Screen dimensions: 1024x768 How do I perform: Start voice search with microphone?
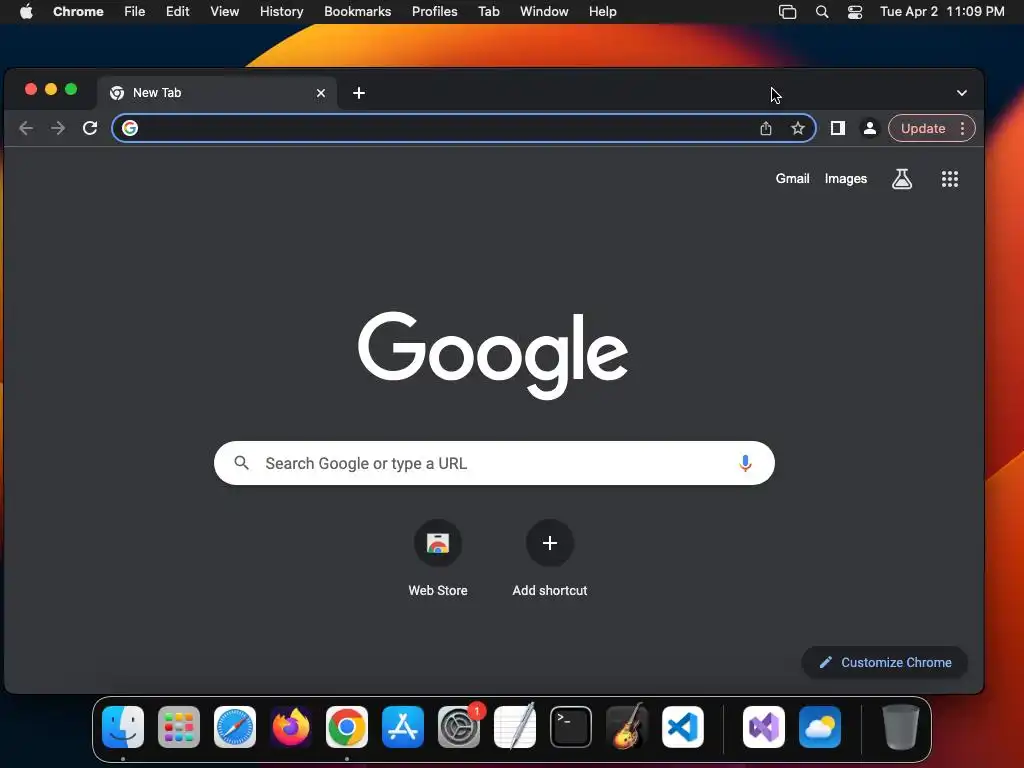[745, 463]
